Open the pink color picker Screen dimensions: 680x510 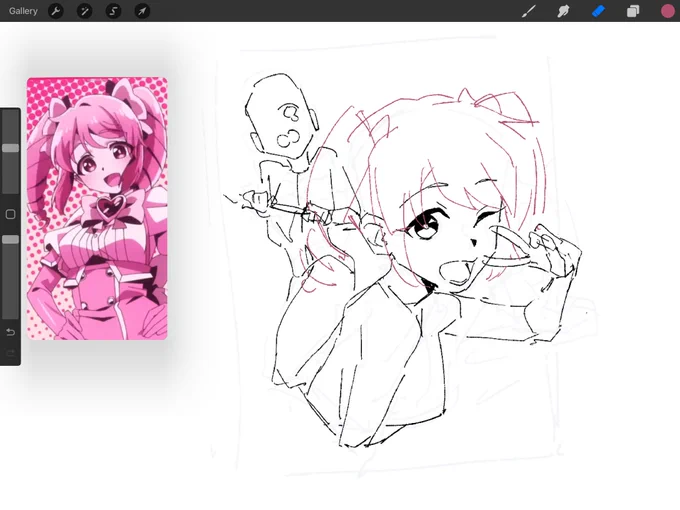pyautogui.click(x=667, y=11)
